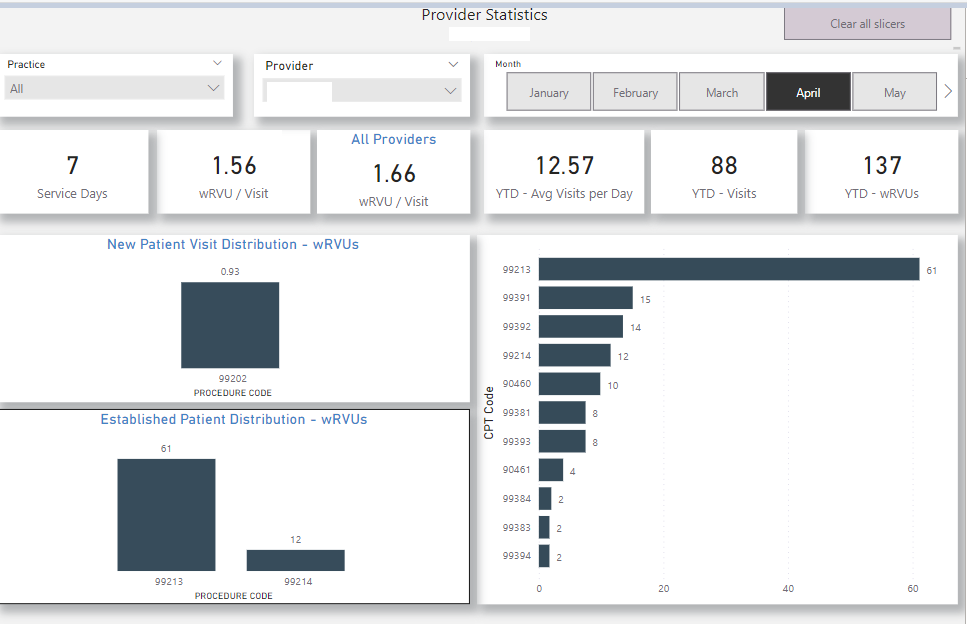The image size is (967, 624).
Task: Click the Established Patient Distribution title
Action: (234, 419)
